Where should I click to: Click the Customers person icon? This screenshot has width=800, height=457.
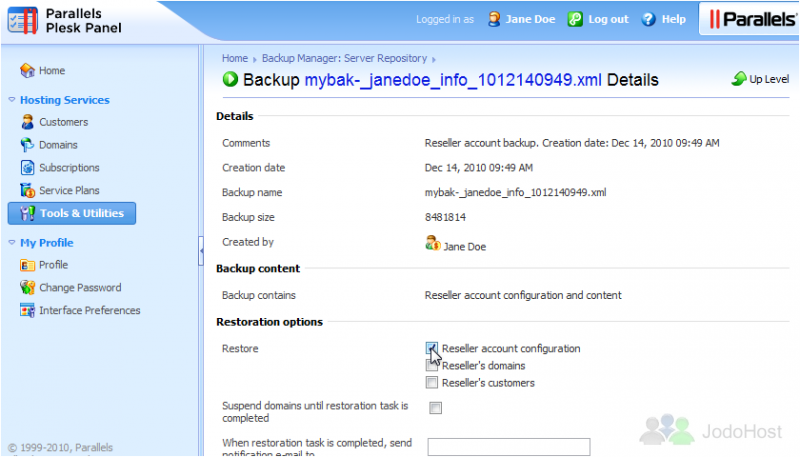28,122
